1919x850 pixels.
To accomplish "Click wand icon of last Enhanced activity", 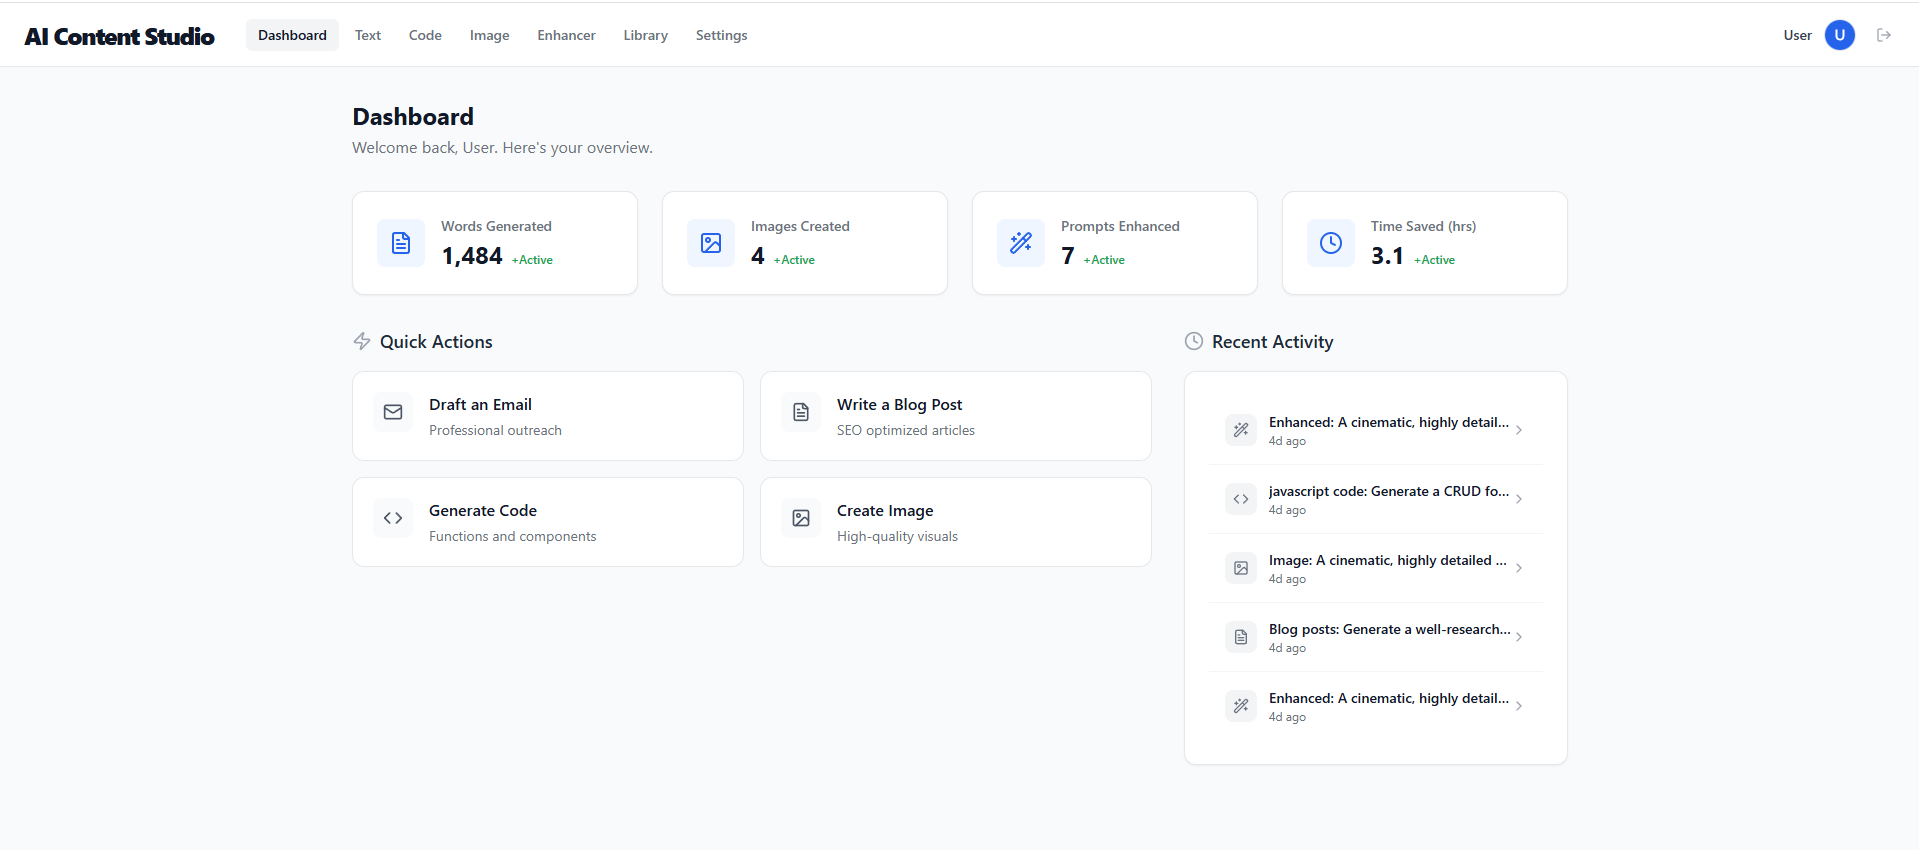I will point(1241,706).
